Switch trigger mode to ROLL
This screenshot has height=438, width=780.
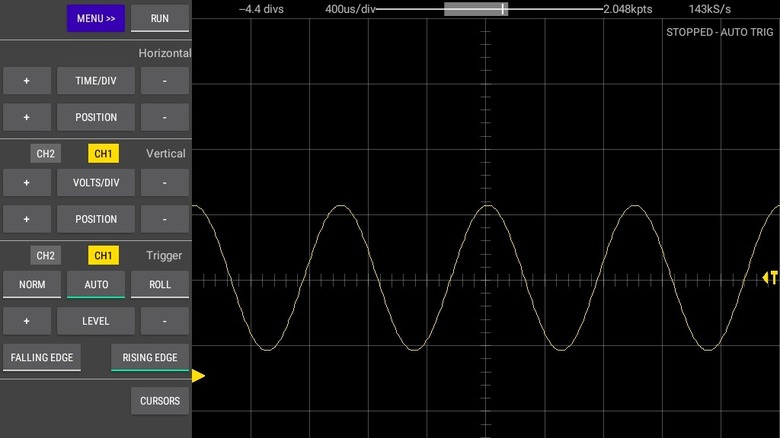pos(160,285)
